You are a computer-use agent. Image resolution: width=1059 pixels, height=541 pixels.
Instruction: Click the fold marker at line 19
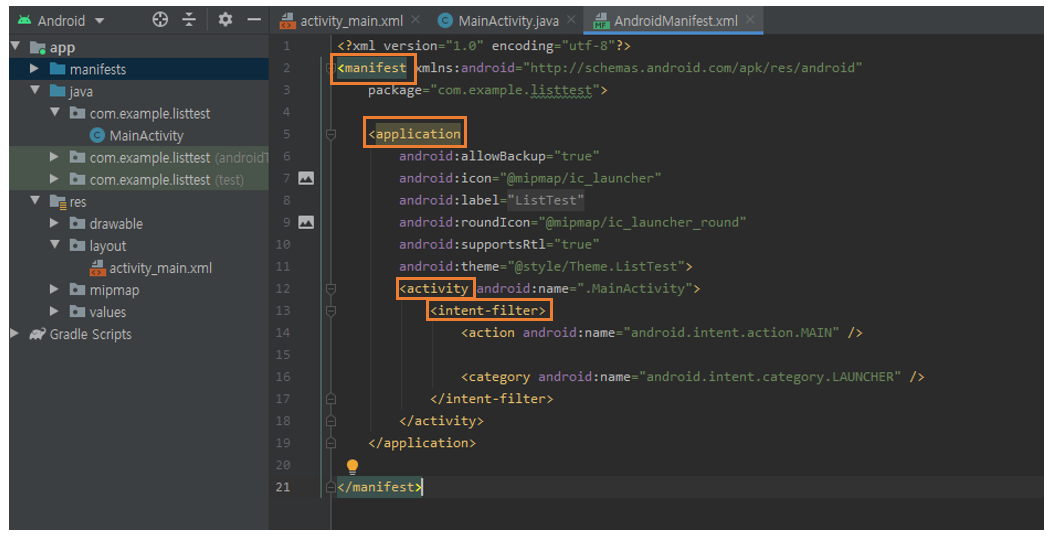(x=331, y=443)
